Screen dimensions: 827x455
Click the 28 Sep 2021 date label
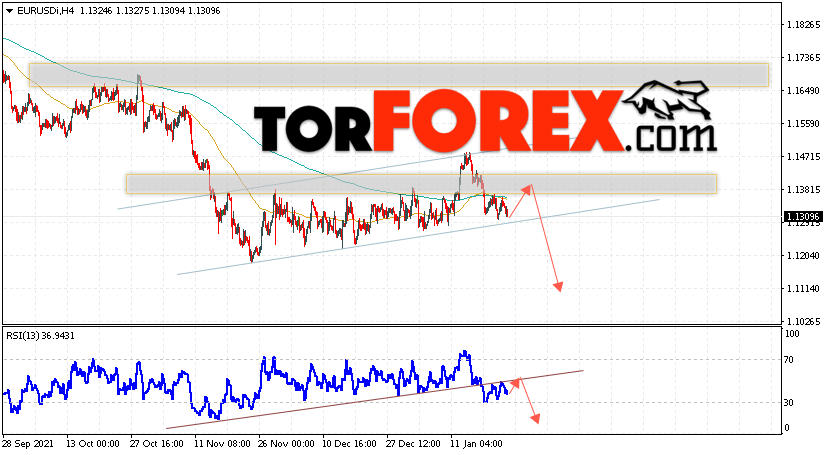coord(28,444)
